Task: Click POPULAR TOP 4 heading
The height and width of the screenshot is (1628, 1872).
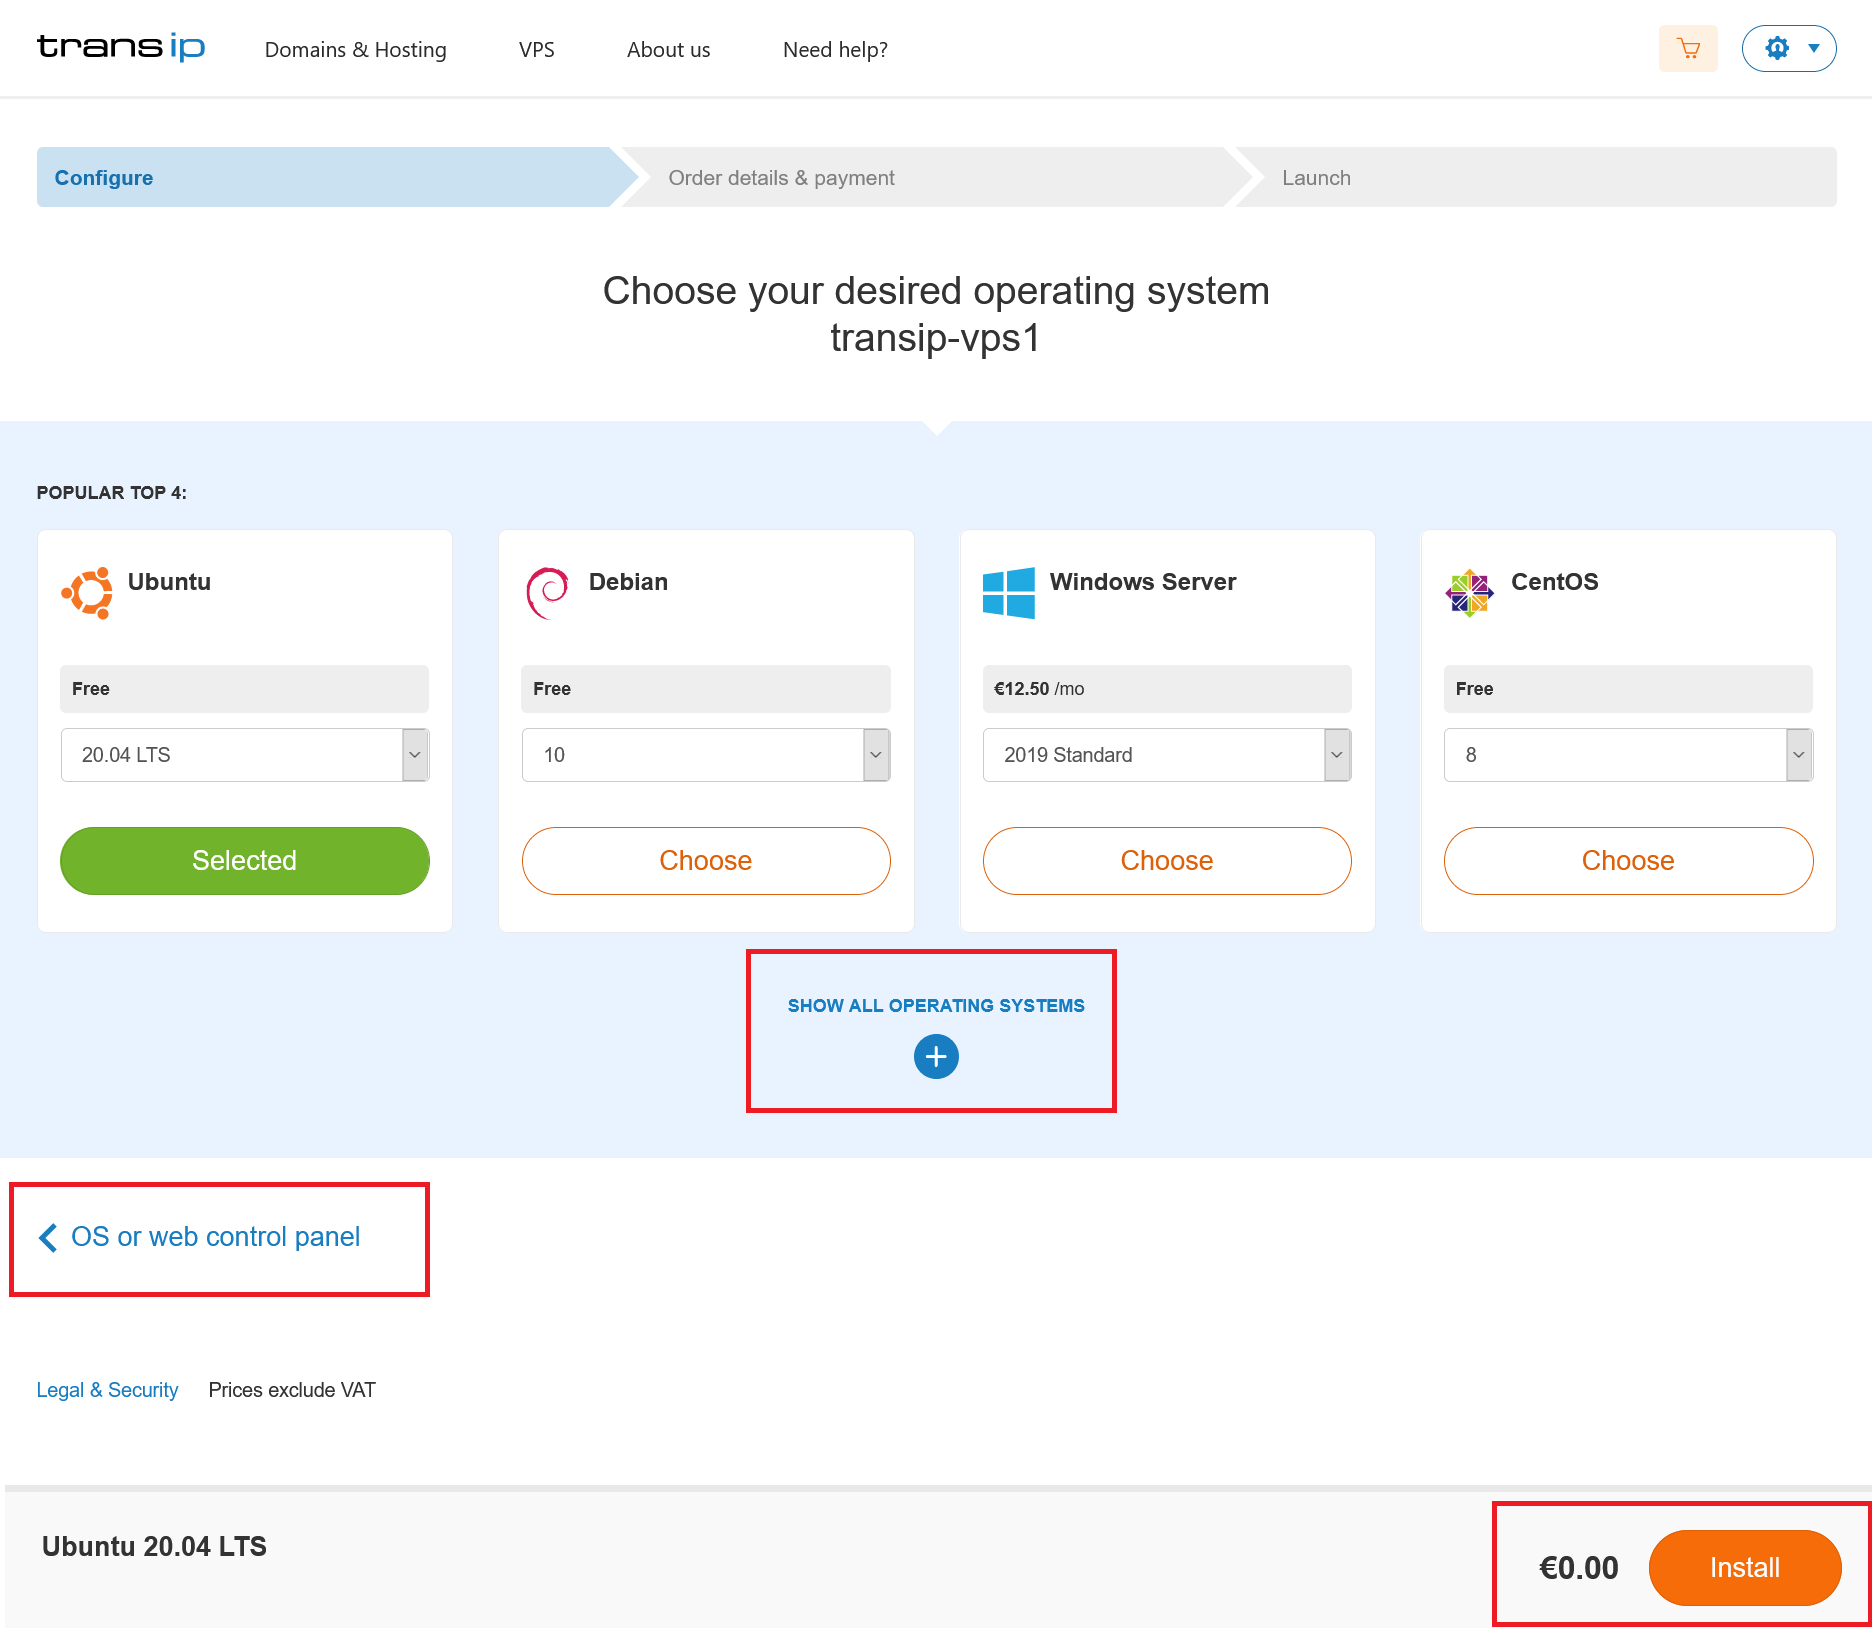Action: (x=112, y=493)
